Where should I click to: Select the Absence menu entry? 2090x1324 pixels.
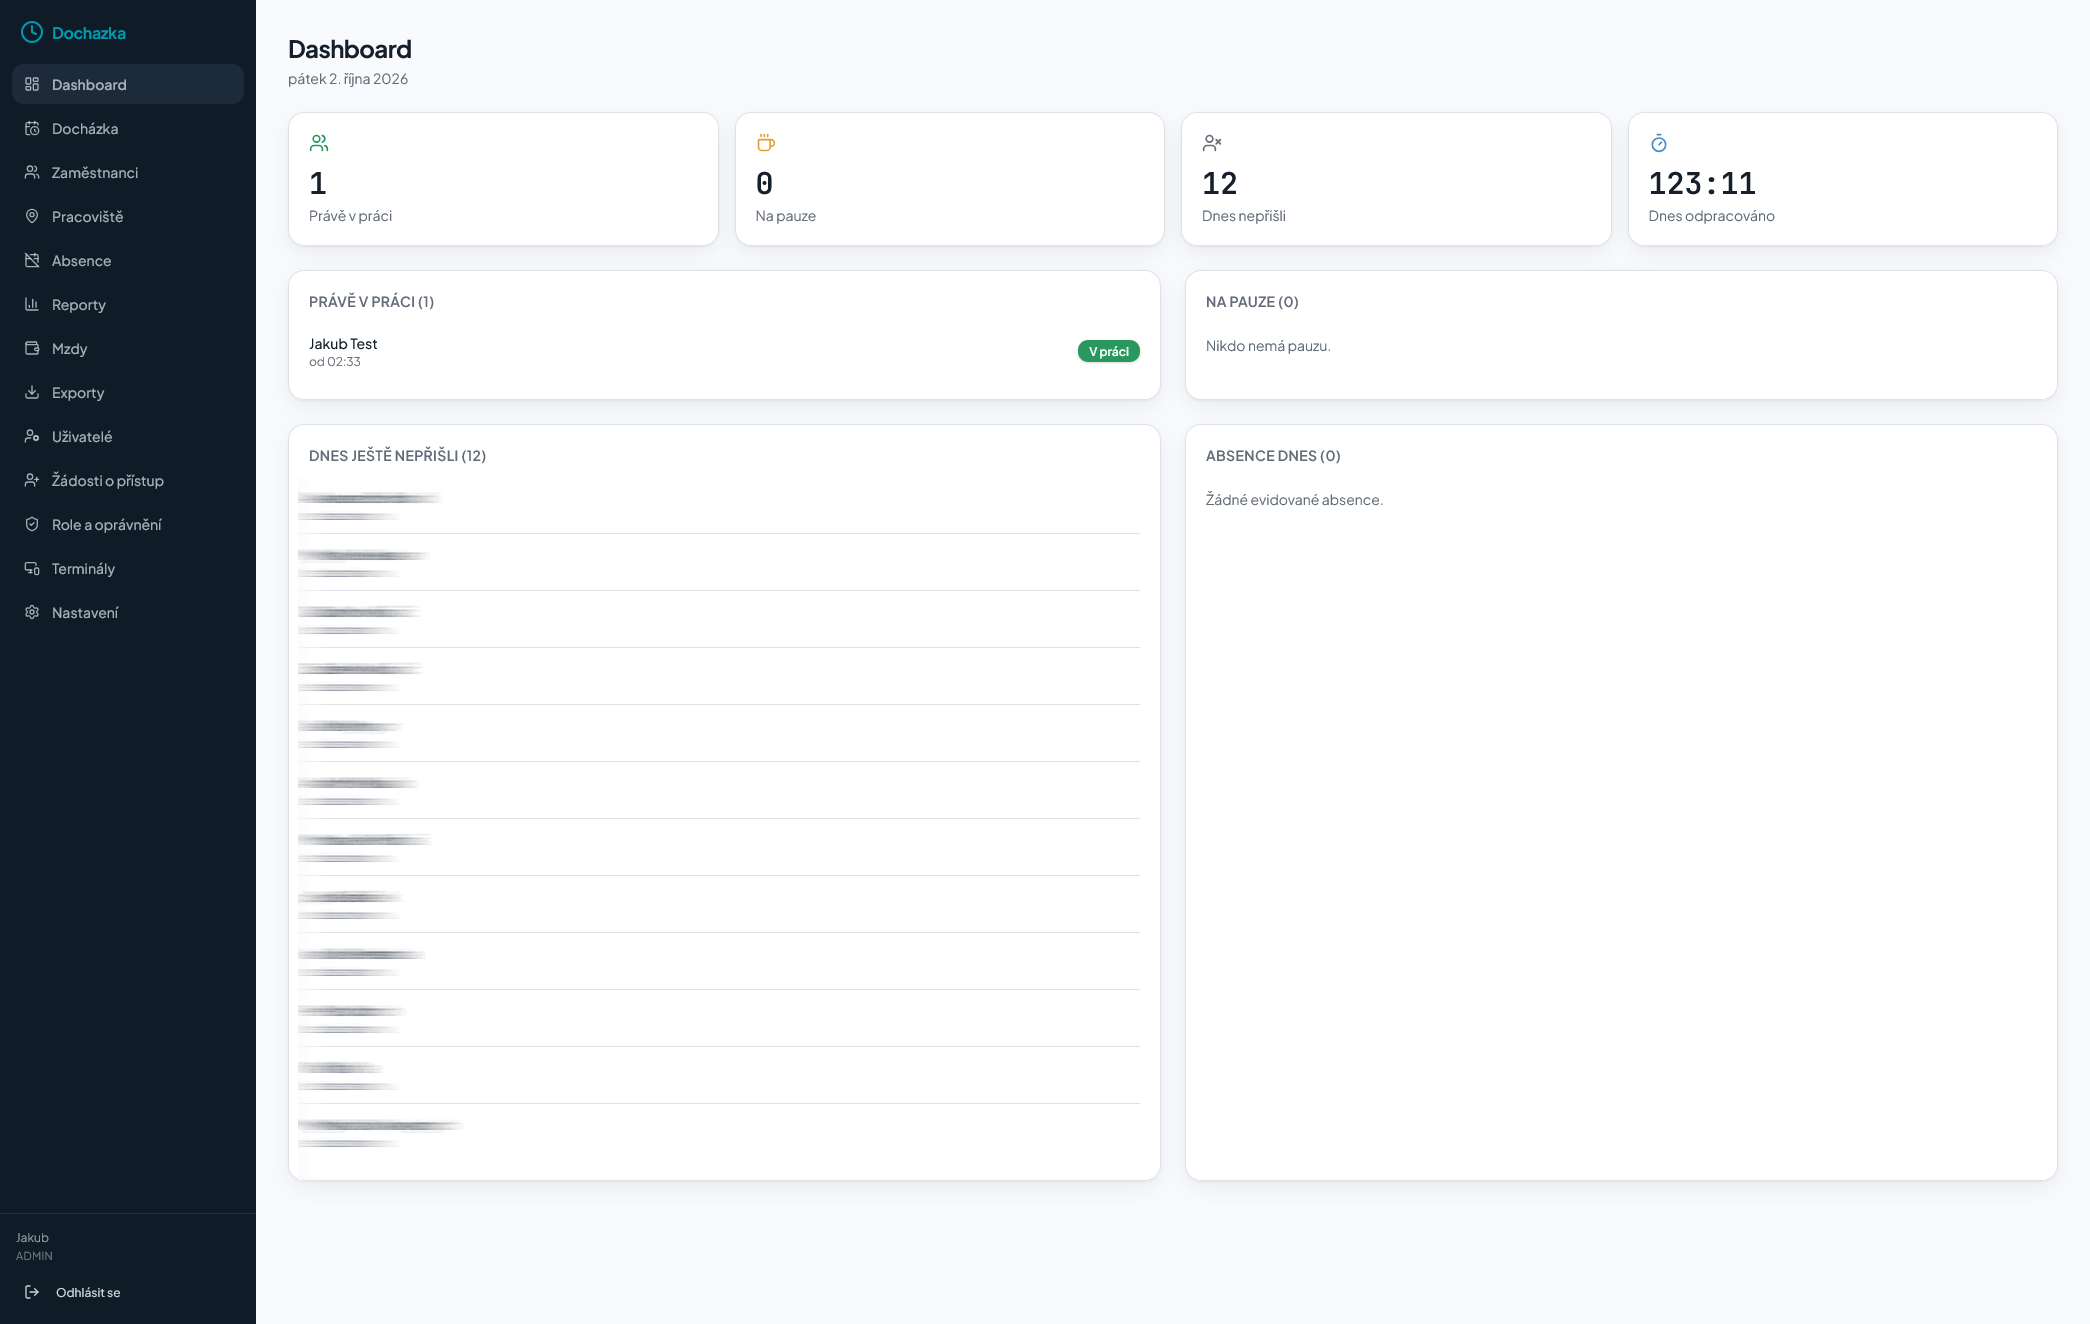pos(128,261)
